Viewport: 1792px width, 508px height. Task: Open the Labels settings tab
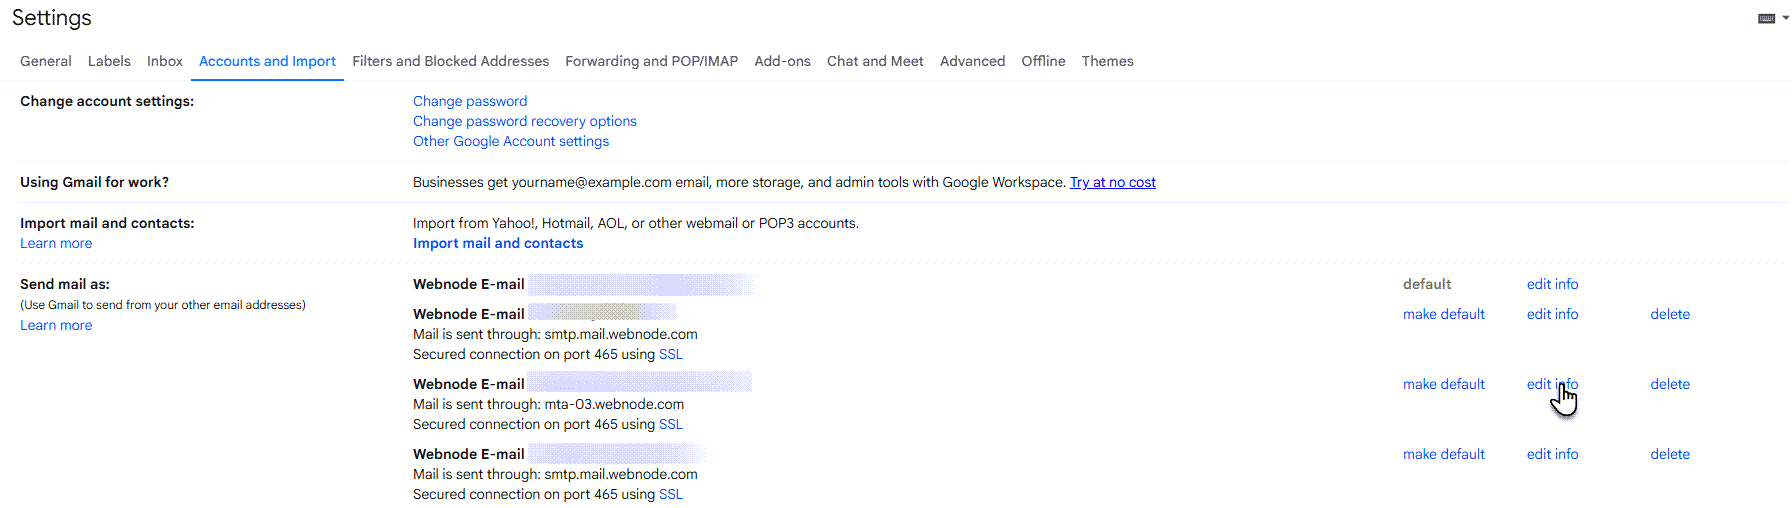tap(109, 61)
